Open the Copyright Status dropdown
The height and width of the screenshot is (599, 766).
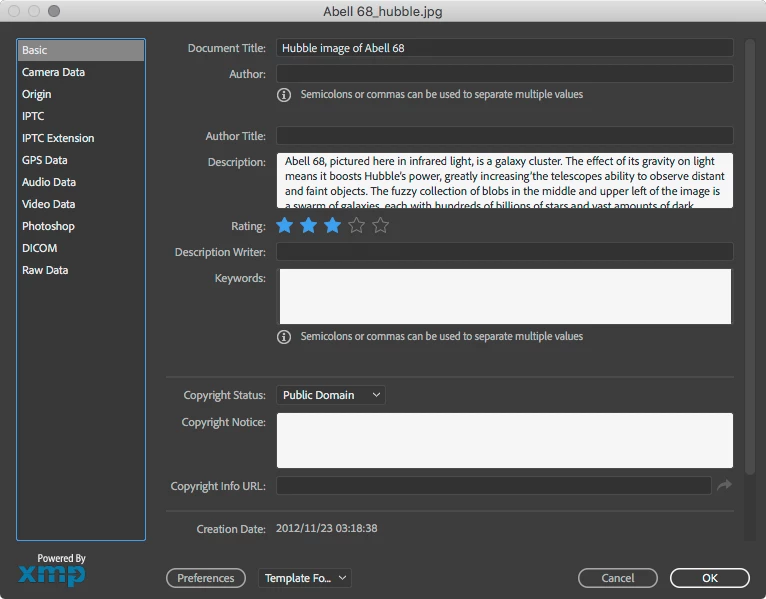pyautogui.click(x=331, y=395)
